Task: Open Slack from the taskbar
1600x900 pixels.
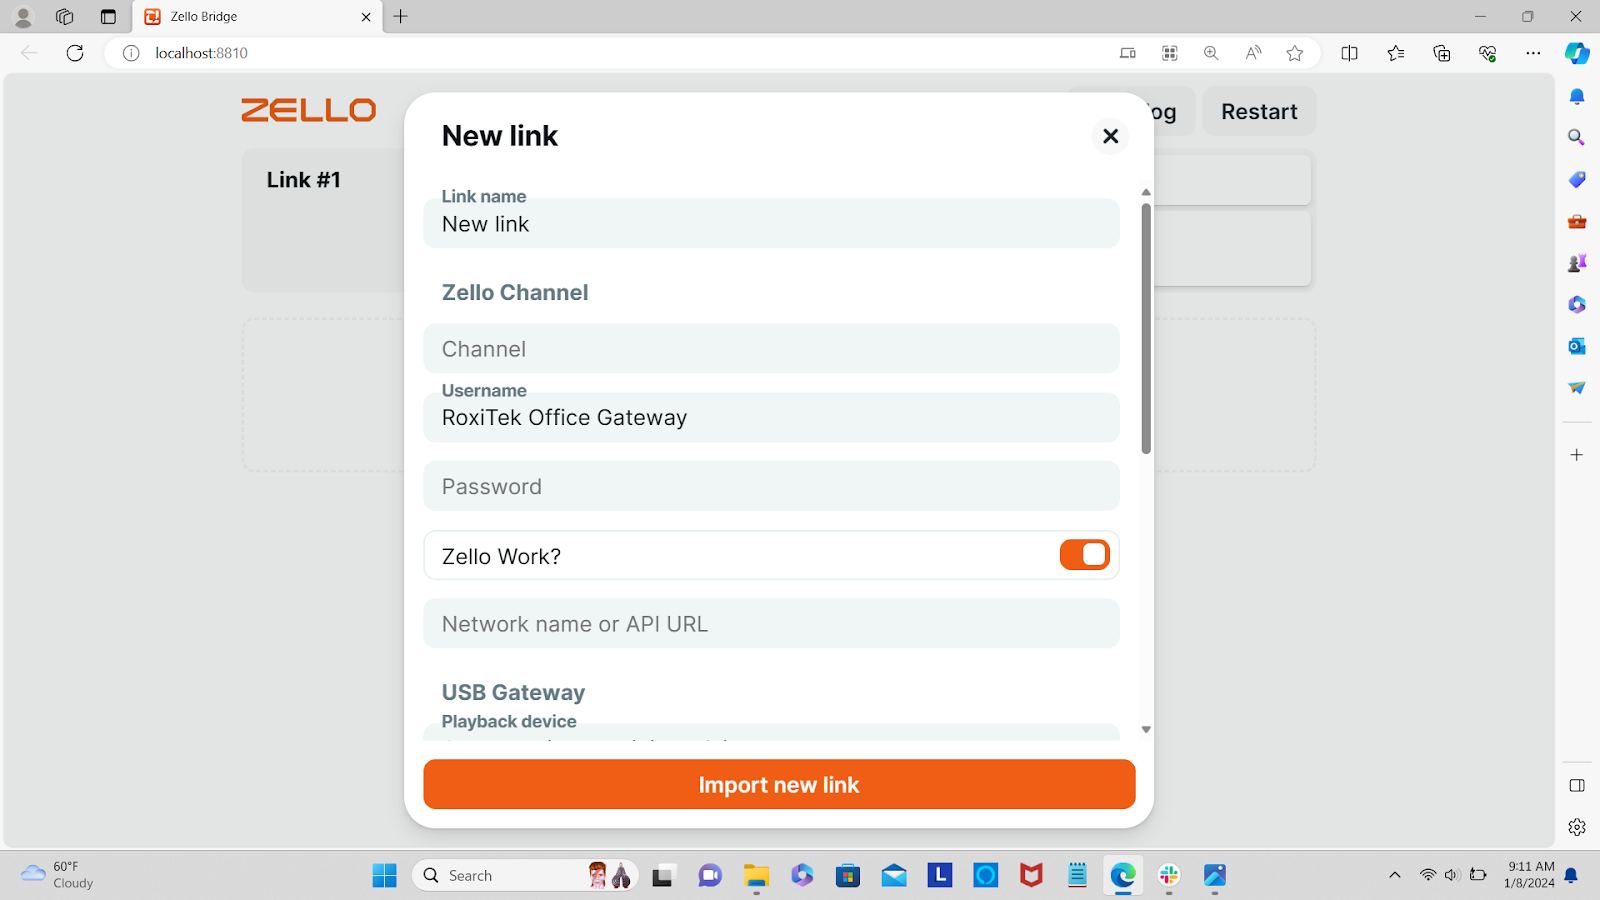Action: point(1169,876)
